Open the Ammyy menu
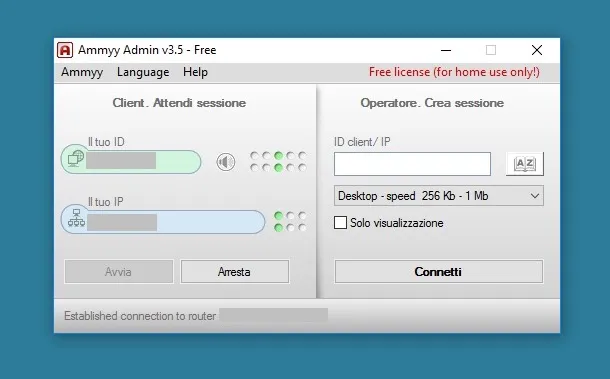610x379 pixels. point(82,72)
